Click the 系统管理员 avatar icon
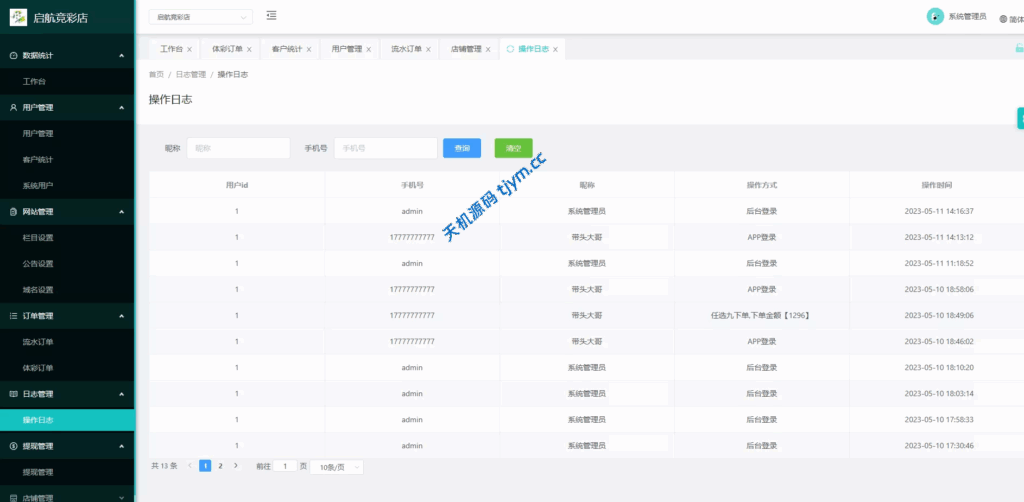This screenshot has height=502, width=1024. coord(935,16)
